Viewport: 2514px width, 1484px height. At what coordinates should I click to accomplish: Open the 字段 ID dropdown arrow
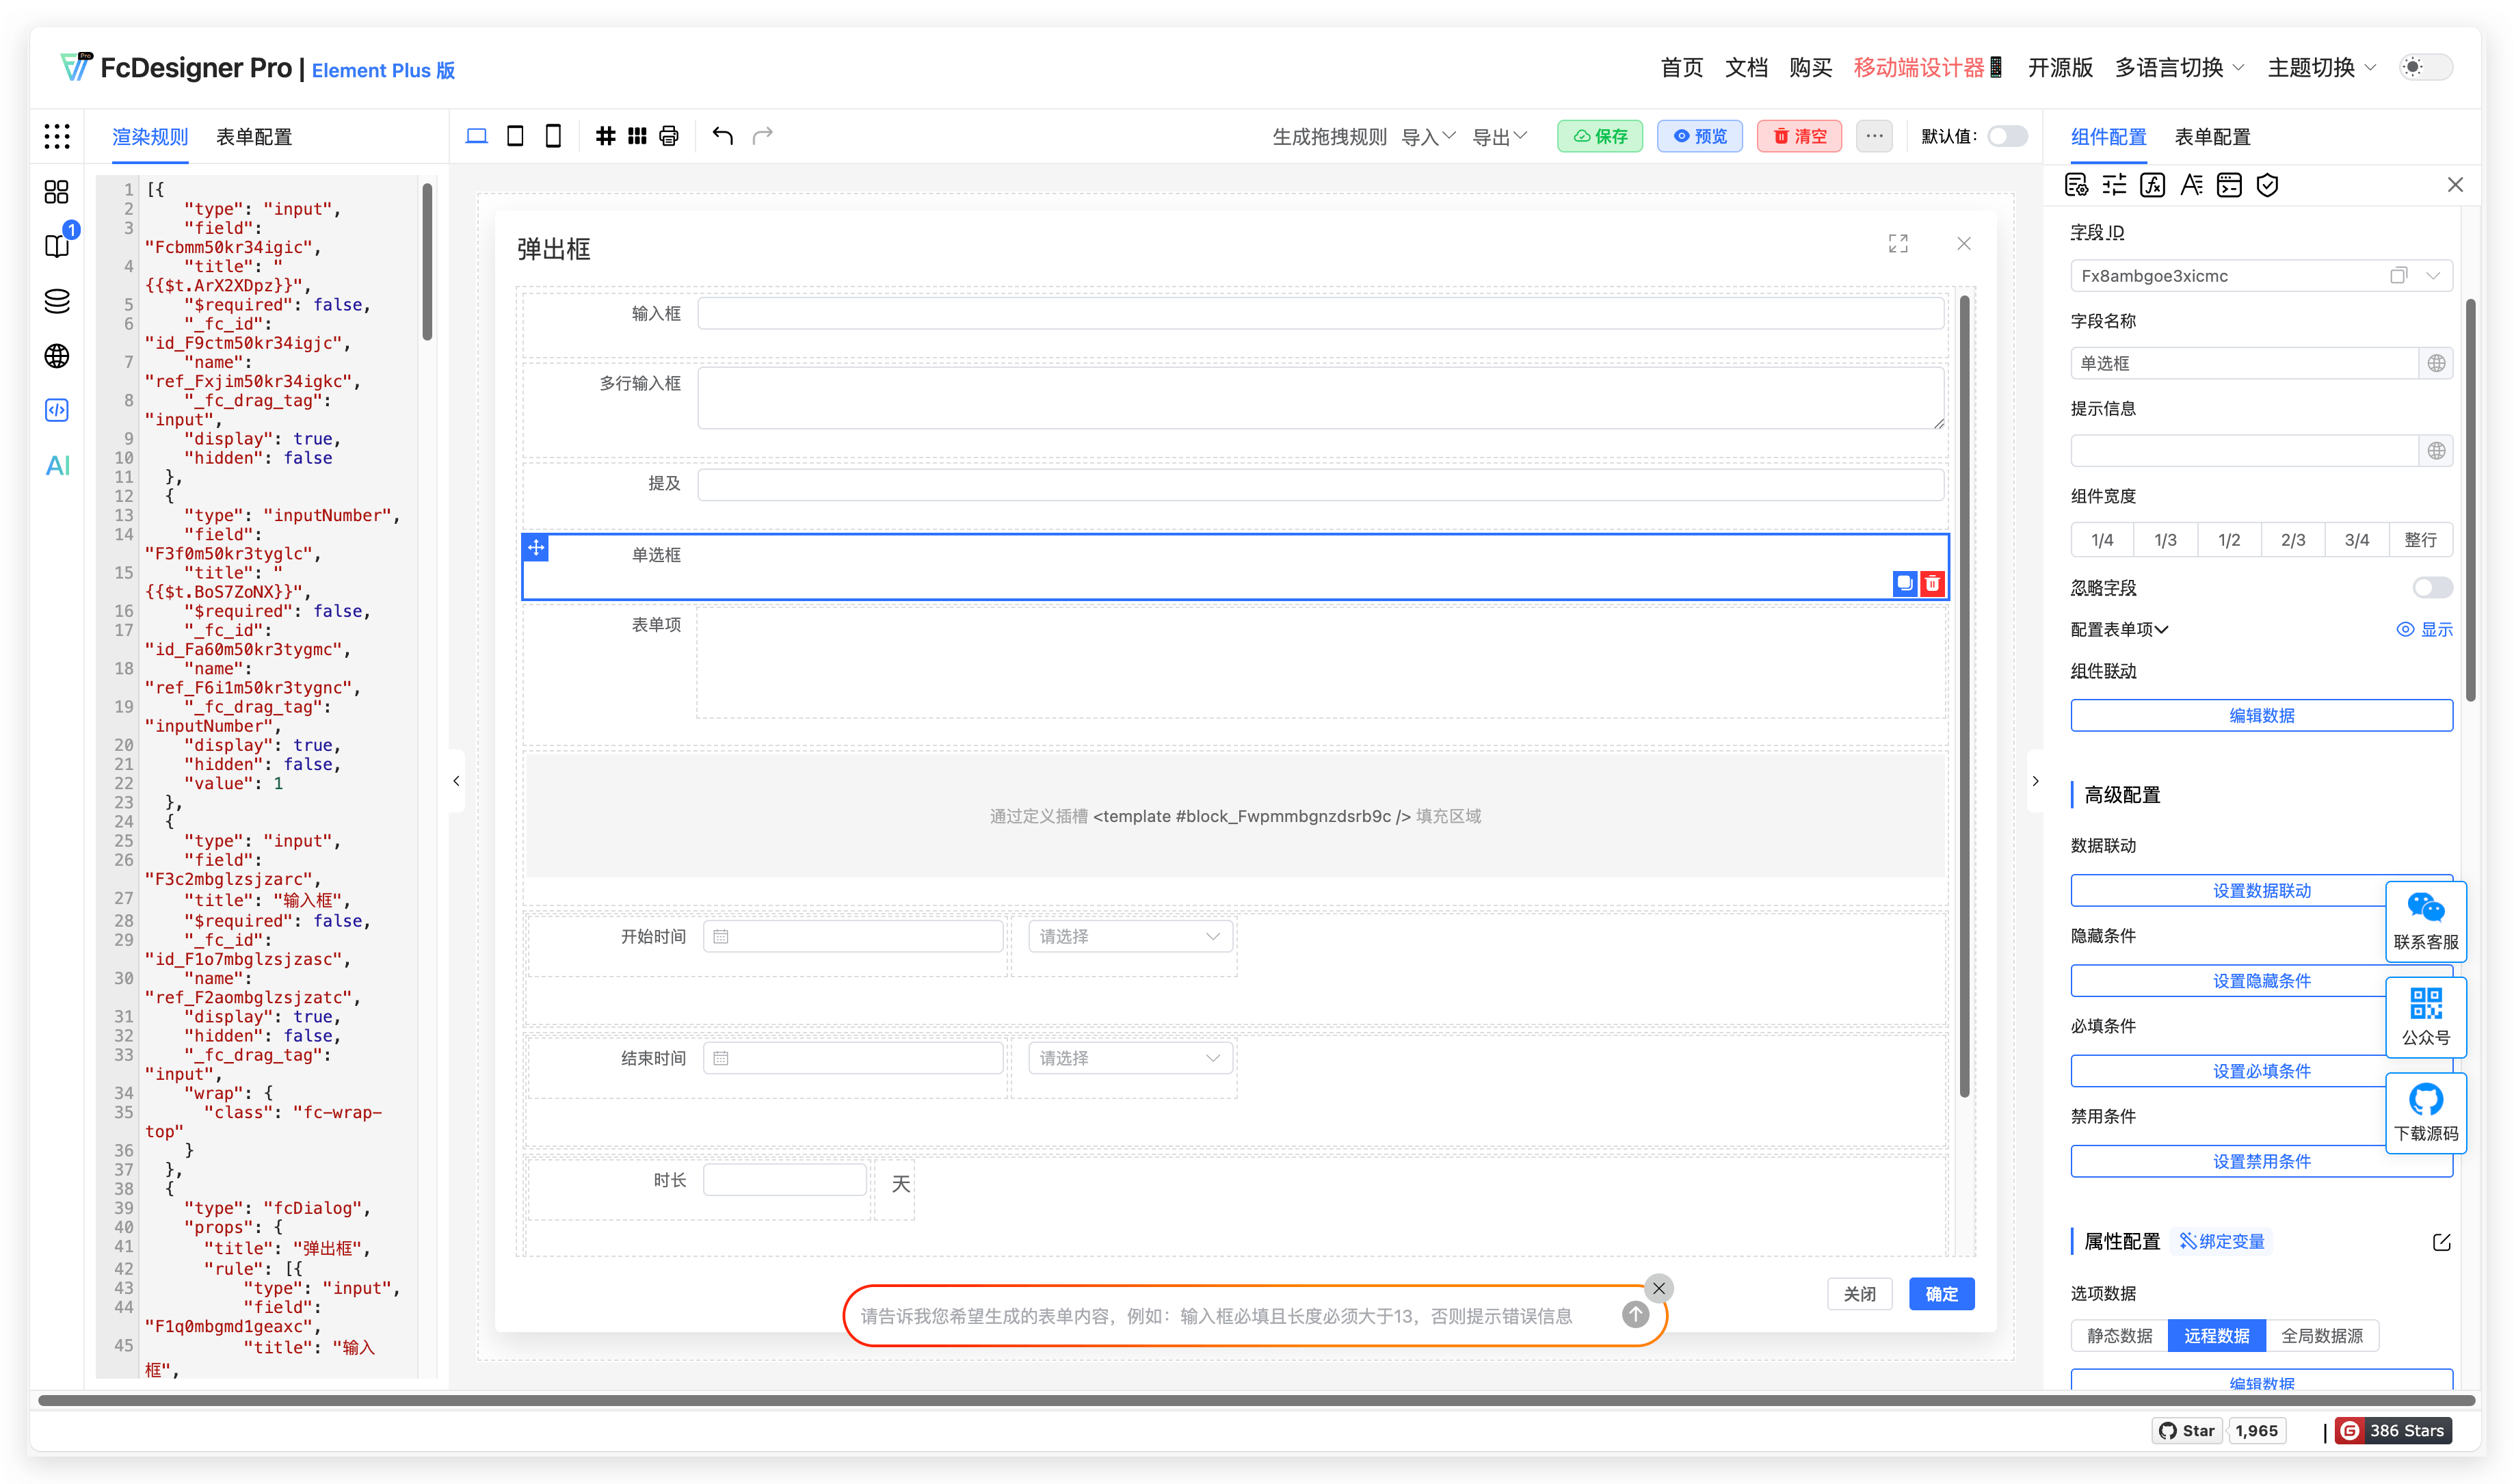(x=2432, y=275)
